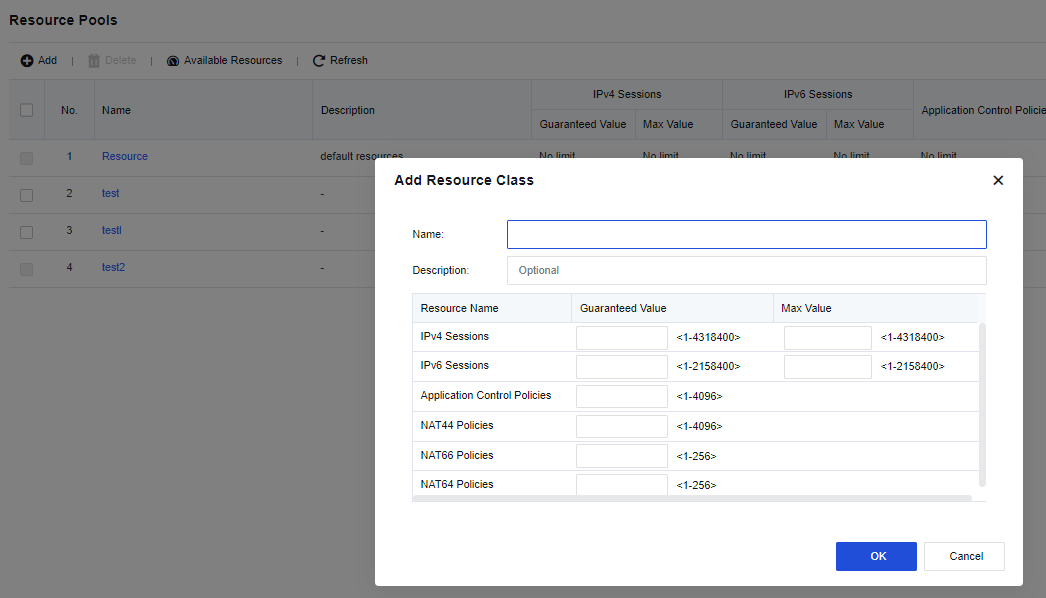
Task: Select the checkbox for row test2
Action: (x=27, y=268)
